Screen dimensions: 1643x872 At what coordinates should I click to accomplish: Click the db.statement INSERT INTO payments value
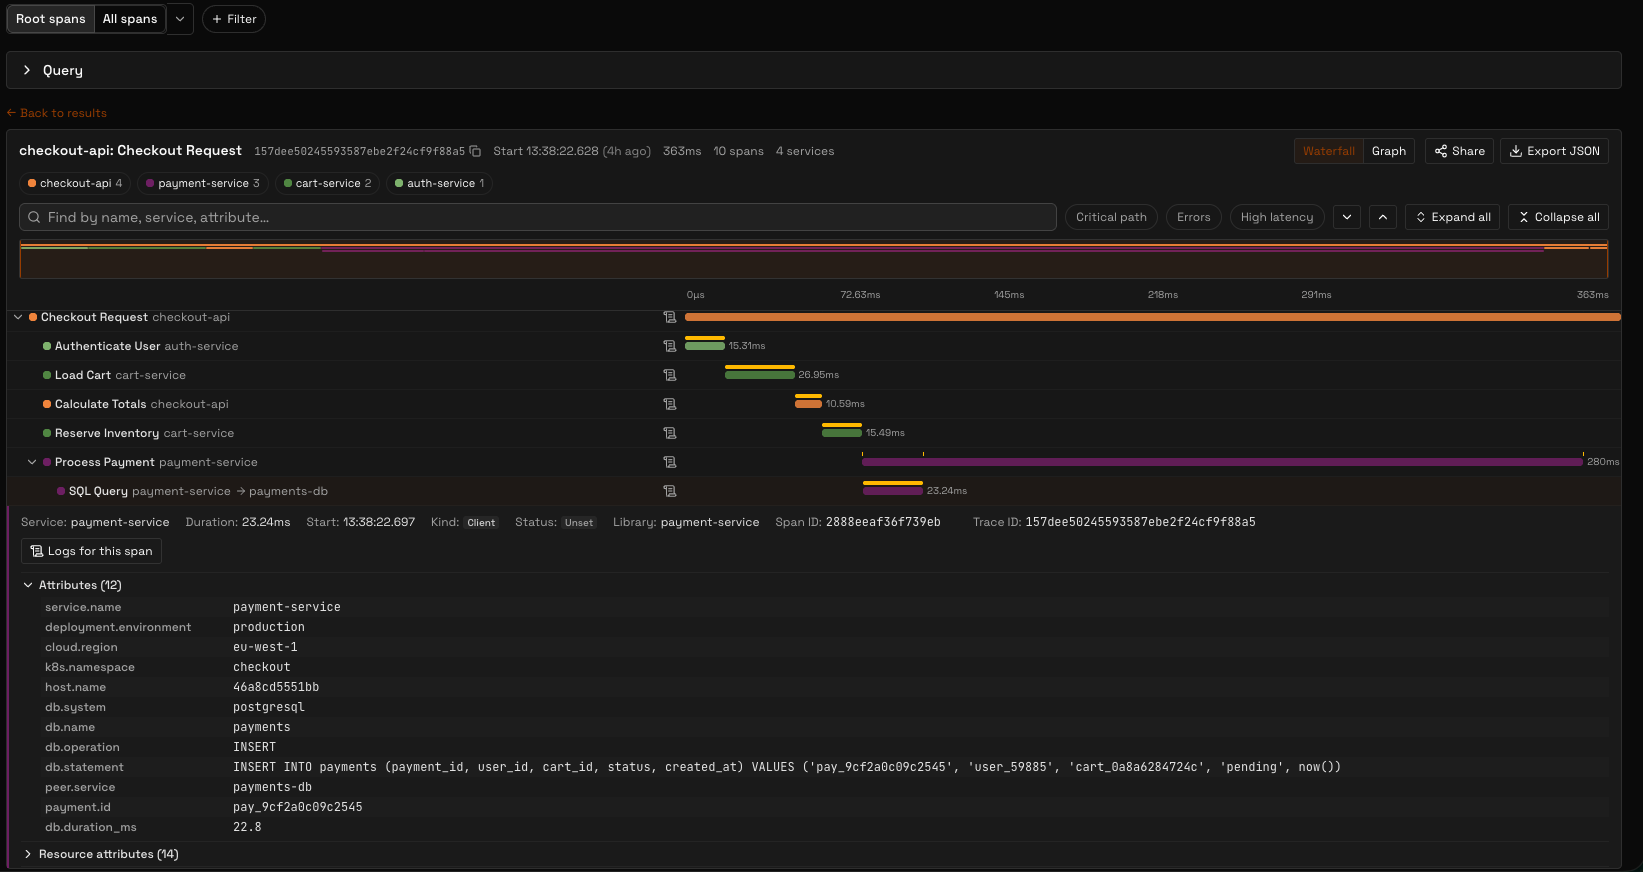[786, 767]
